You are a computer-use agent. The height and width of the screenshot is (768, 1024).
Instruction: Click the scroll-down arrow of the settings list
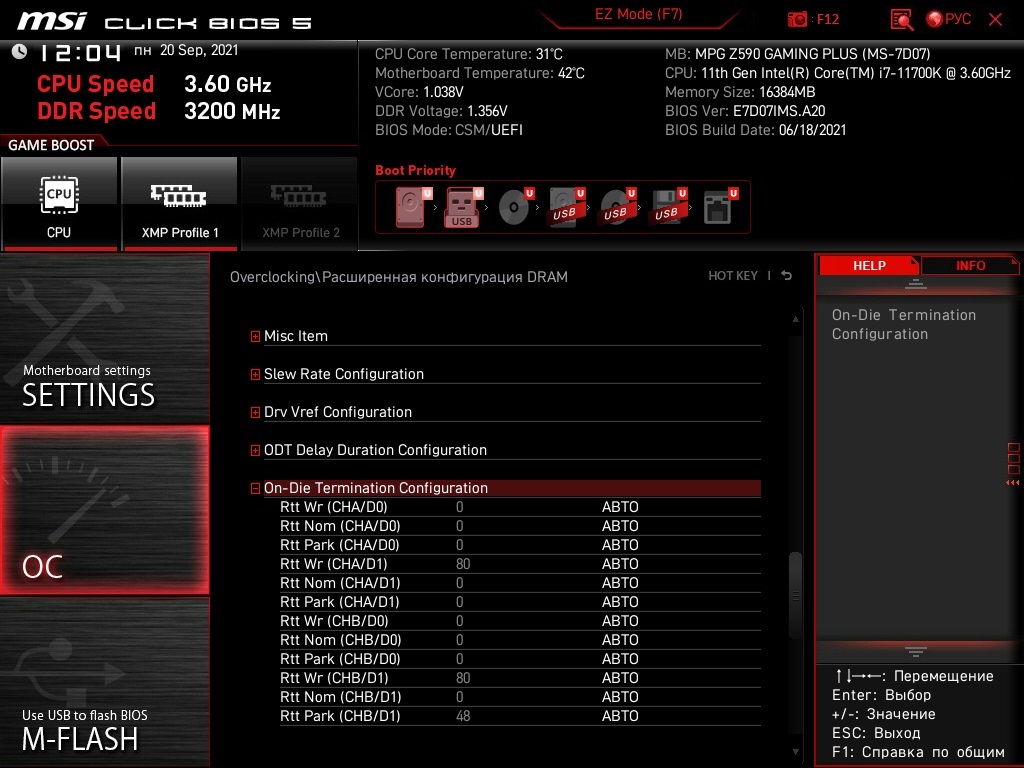click(795, 752)
